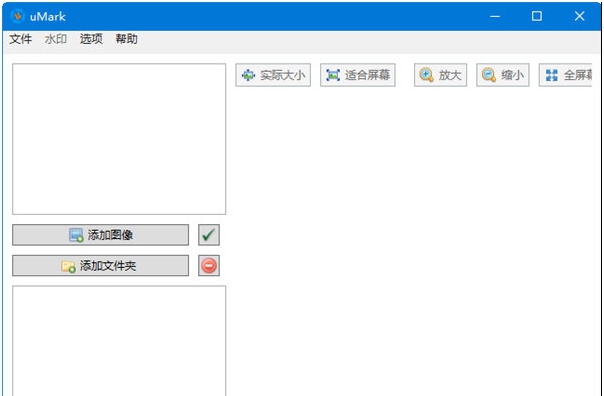Switch to full screen with 全屏幕 button
604x396 pixels.
tap(565, 75)
